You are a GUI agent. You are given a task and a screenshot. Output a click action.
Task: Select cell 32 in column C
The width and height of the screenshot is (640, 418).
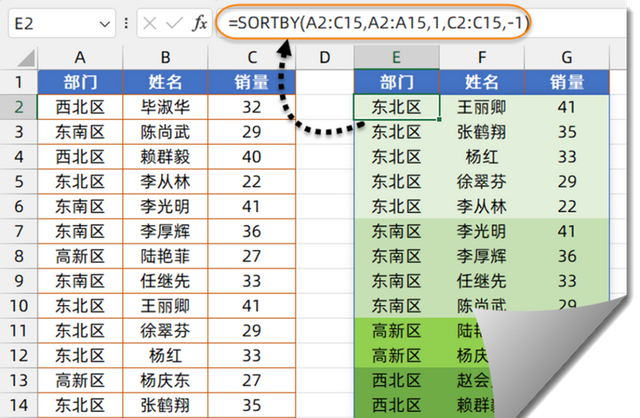(x=252, y=107)
